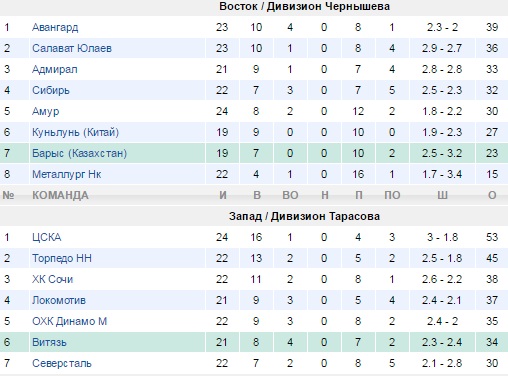
Task: Open the ХК Сочи team link
Action: click(52, 279)
